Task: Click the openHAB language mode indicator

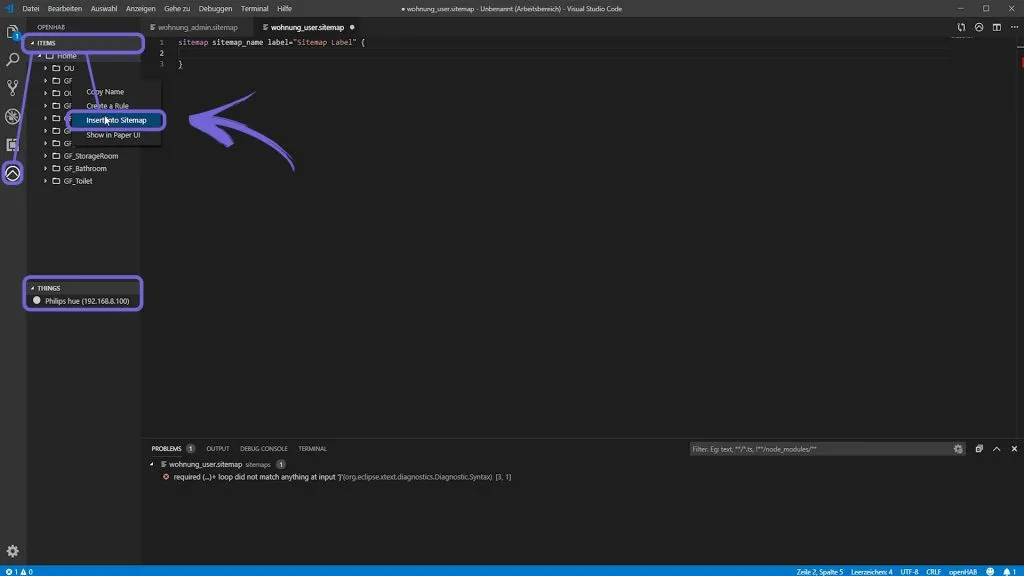Action: (x=963, y=571)
